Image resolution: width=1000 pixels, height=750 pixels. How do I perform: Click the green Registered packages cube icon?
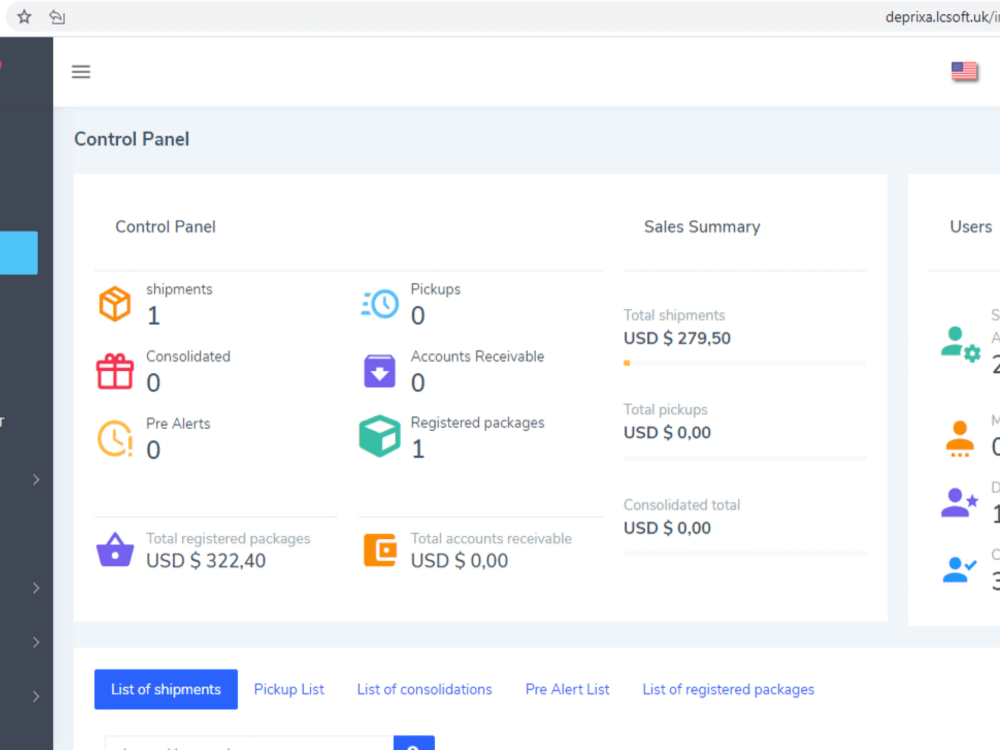(x=379, y=437)
